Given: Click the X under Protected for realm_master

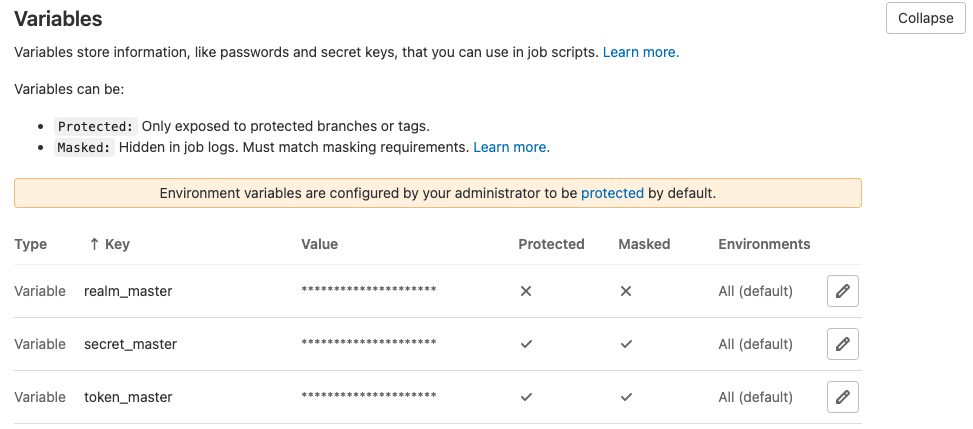Looking at the screenshot, I should [526, 291].
